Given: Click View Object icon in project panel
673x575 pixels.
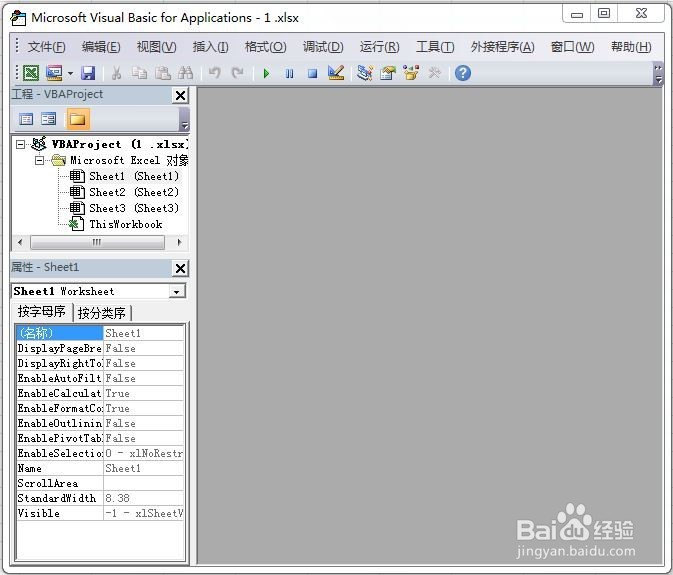Looking at the screenshot, I should pyautogui.click(x=49, y=119).
